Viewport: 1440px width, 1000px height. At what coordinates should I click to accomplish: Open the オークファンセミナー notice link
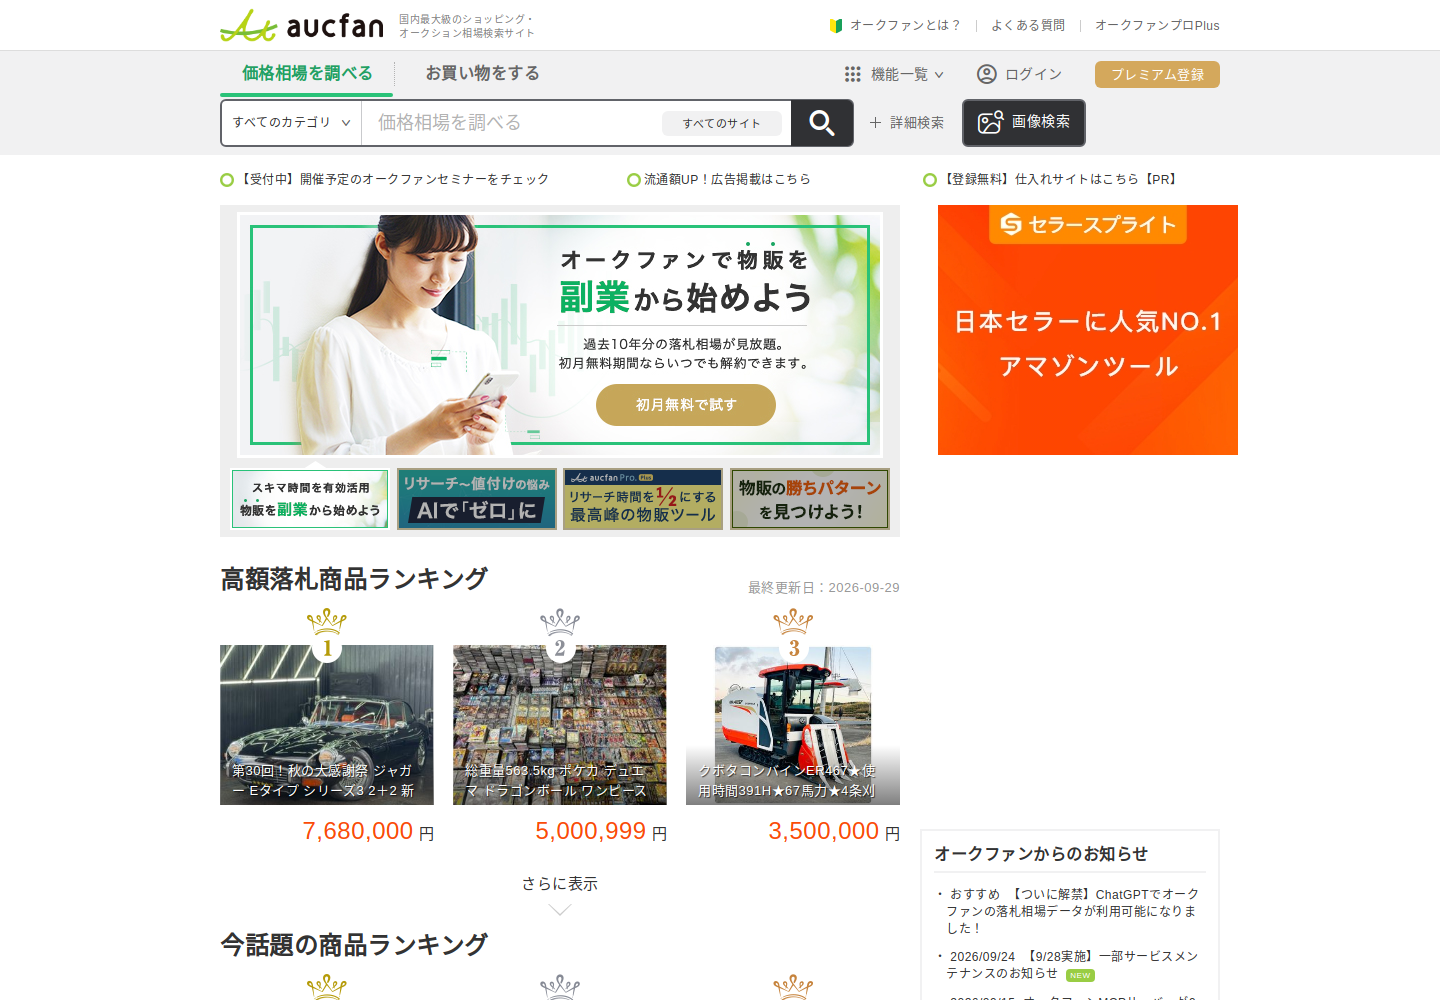click(x=385, y=179)
